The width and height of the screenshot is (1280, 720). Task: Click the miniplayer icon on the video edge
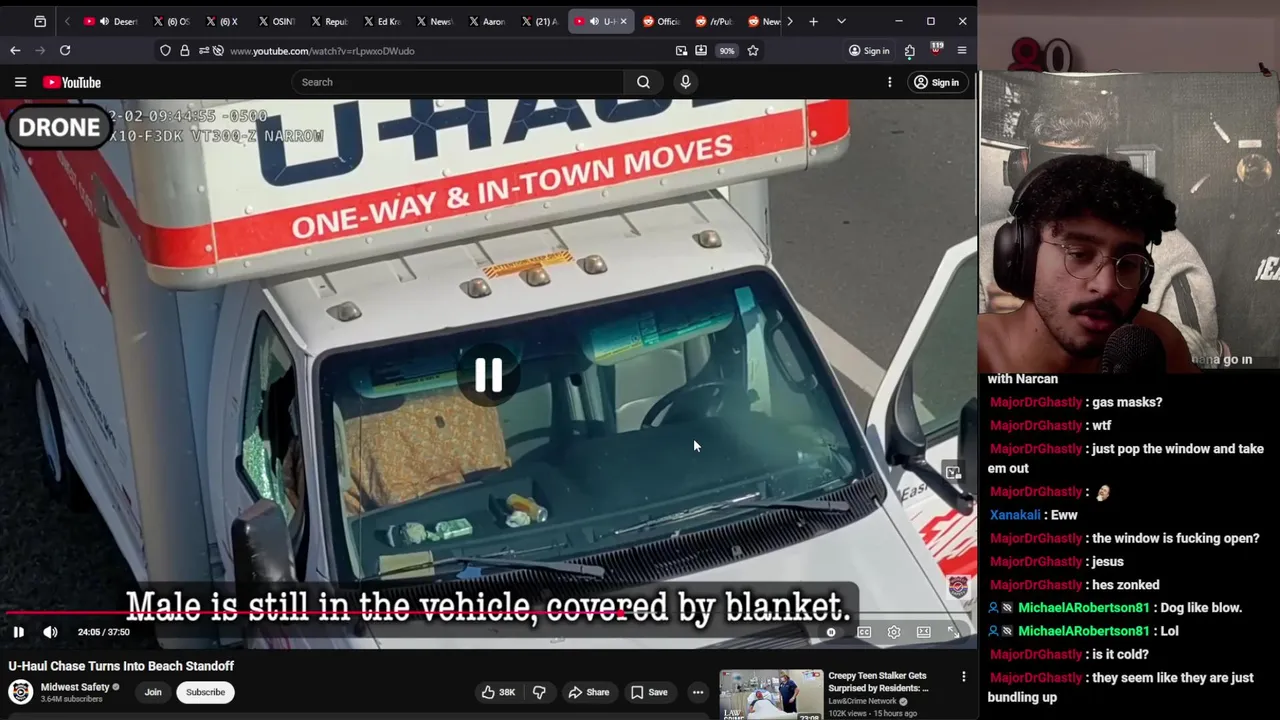tap(953, 473)
